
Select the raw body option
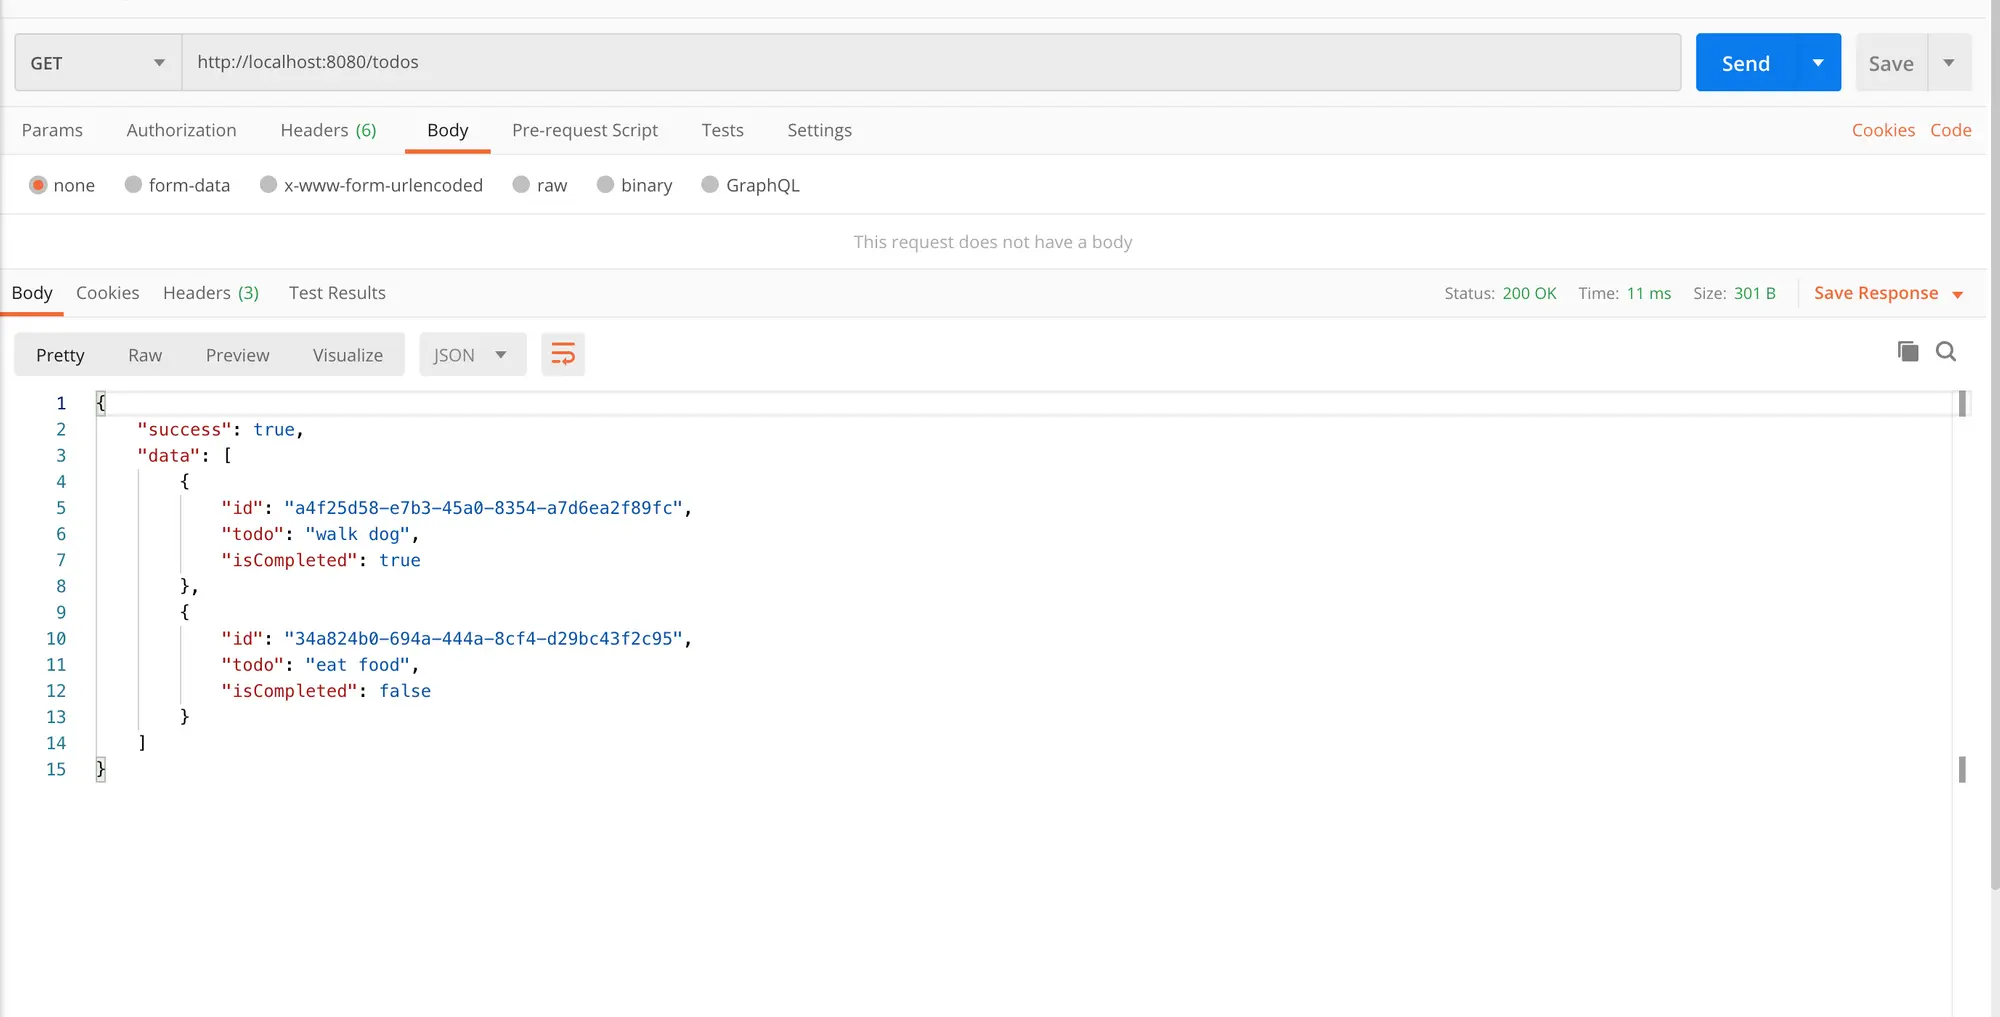point(540,185)
